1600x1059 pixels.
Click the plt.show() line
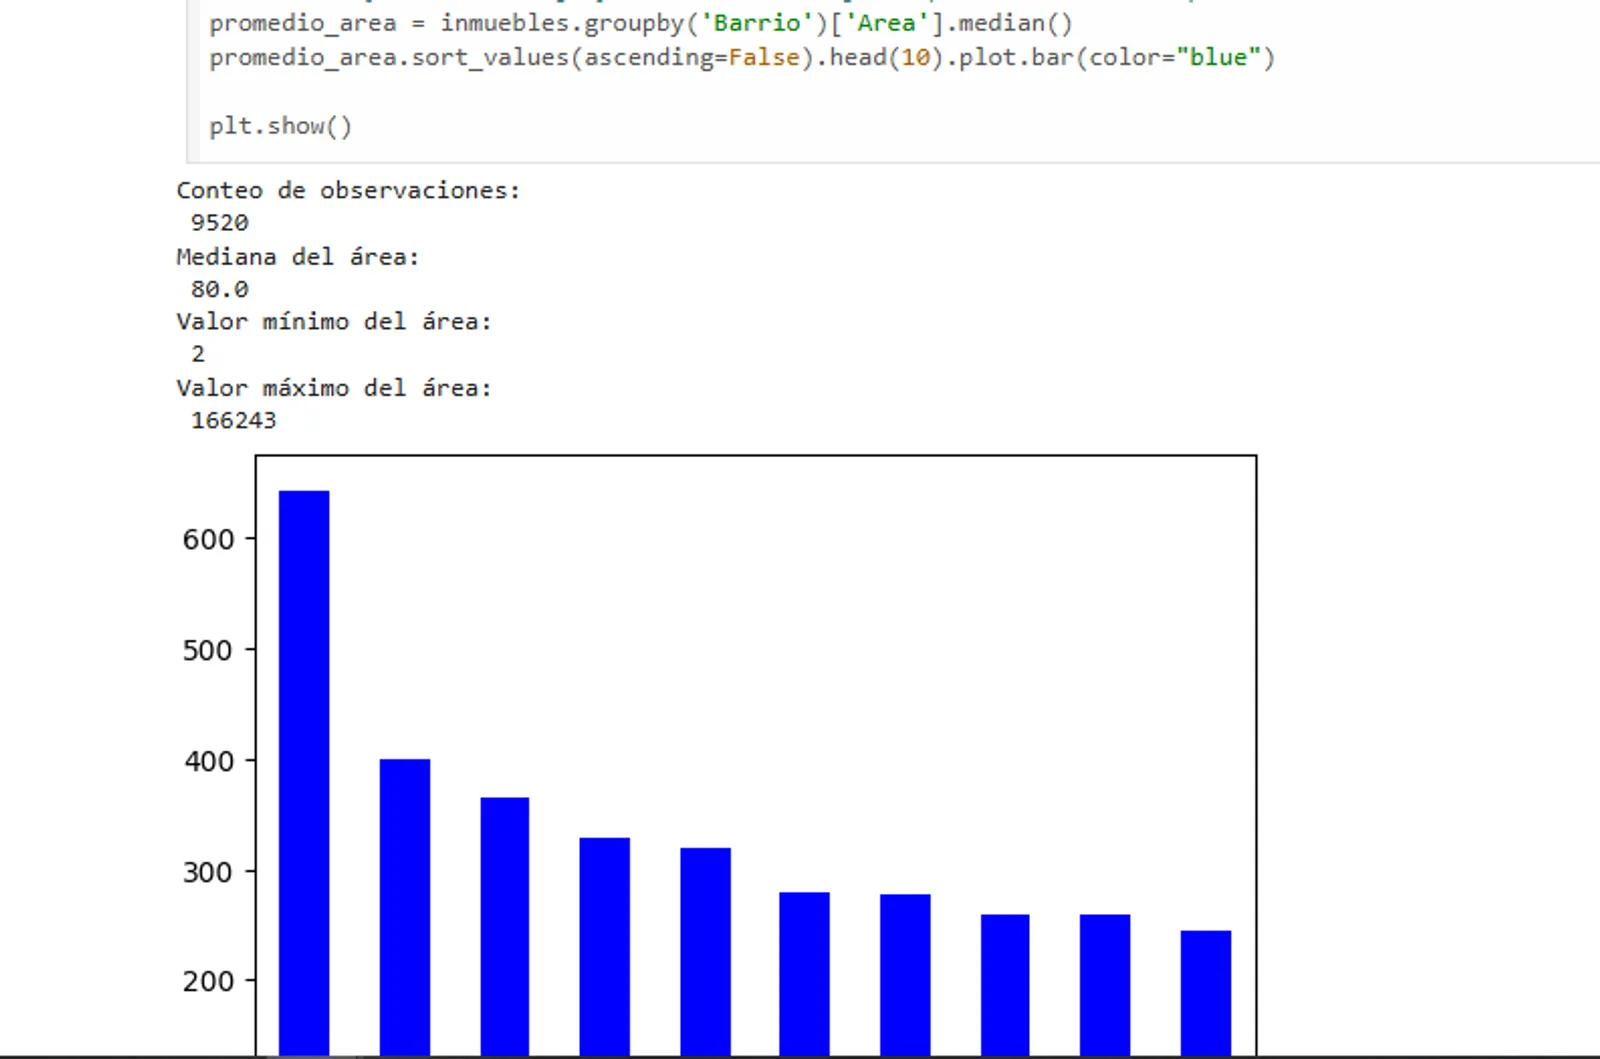[x=283, y=126]
